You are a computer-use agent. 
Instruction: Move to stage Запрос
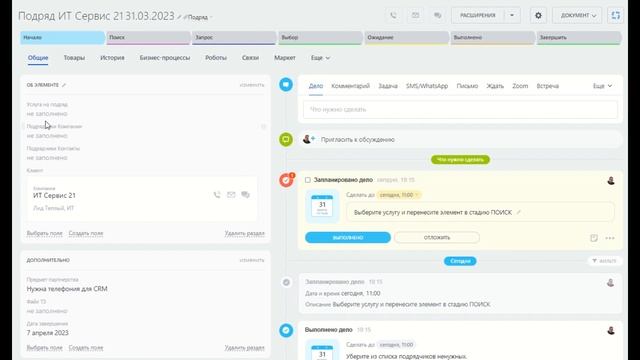point(234,38)
